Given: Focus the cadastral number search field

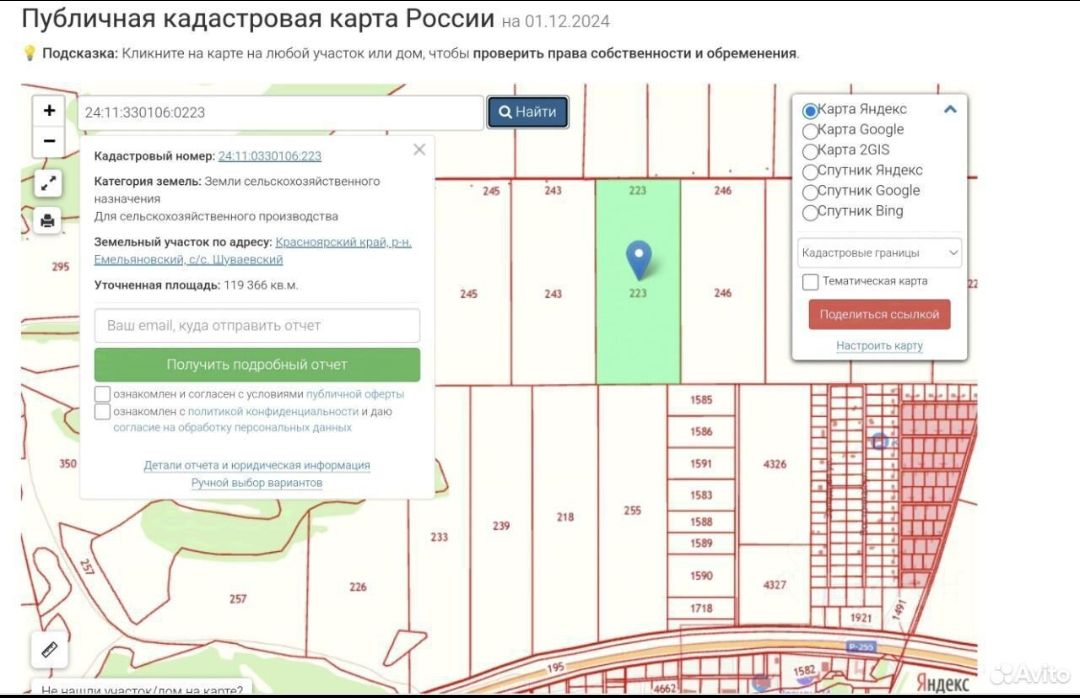Looking at the screenshot, I should [280, 112].
